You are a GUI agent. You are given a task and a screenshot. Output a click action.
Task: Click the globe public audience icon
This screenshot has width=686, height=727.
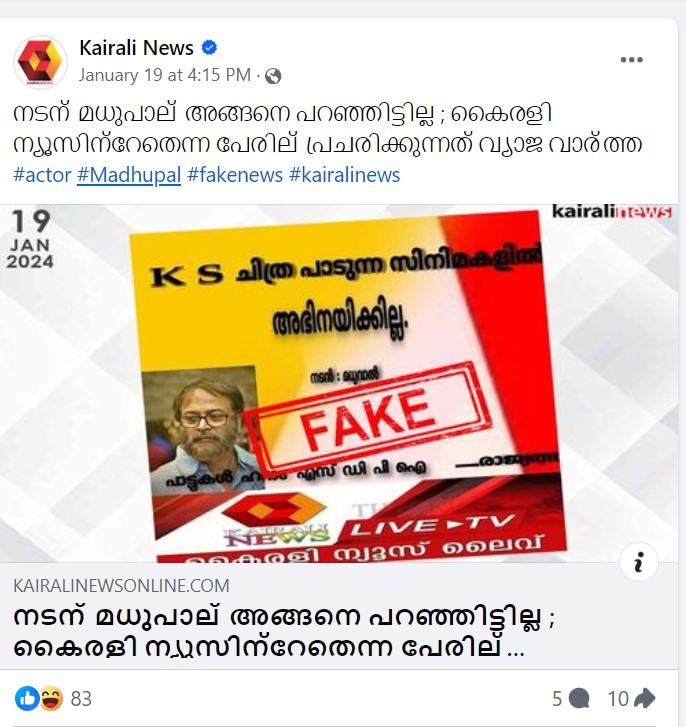tap(273, 76)
